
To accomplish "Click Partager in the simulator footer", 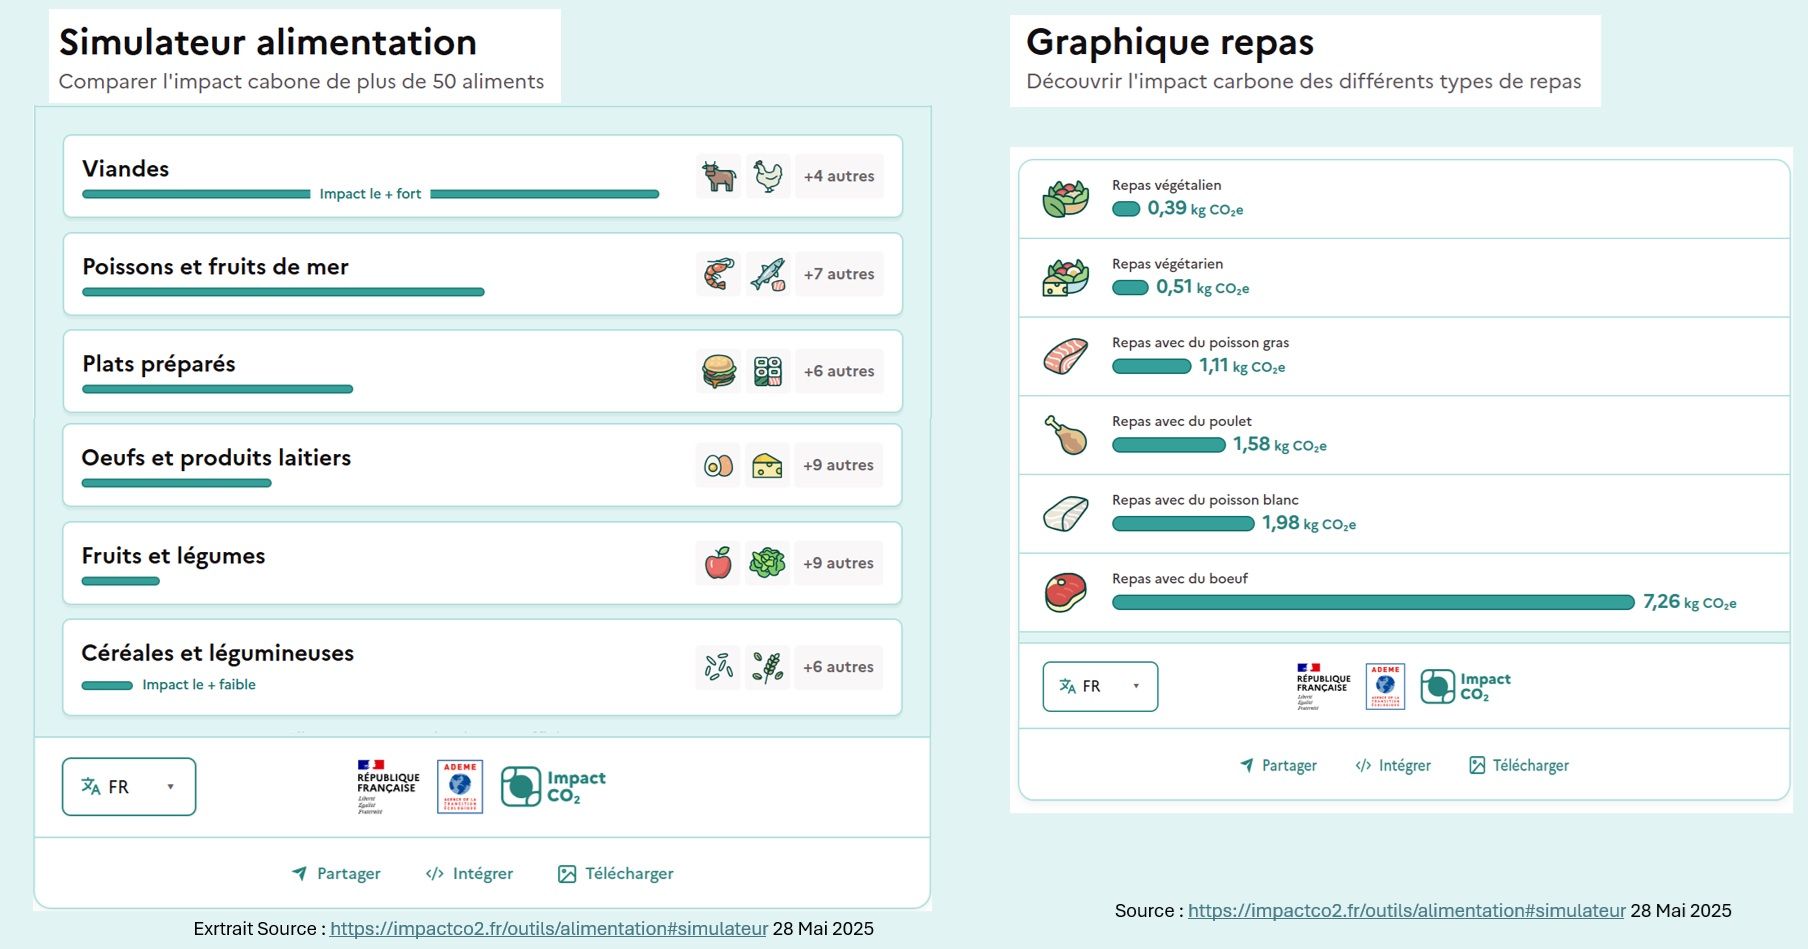I will click(x=336, y=874).
